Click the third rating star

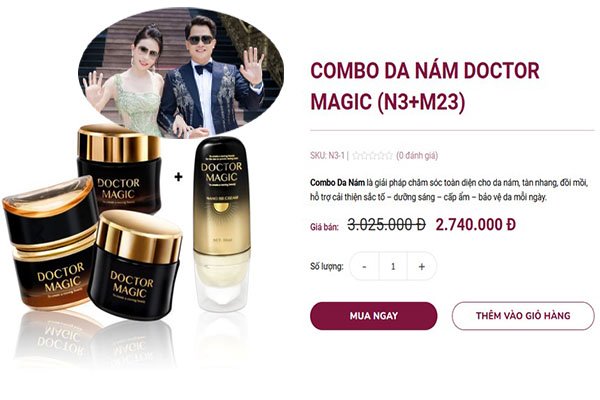[373, 155]
